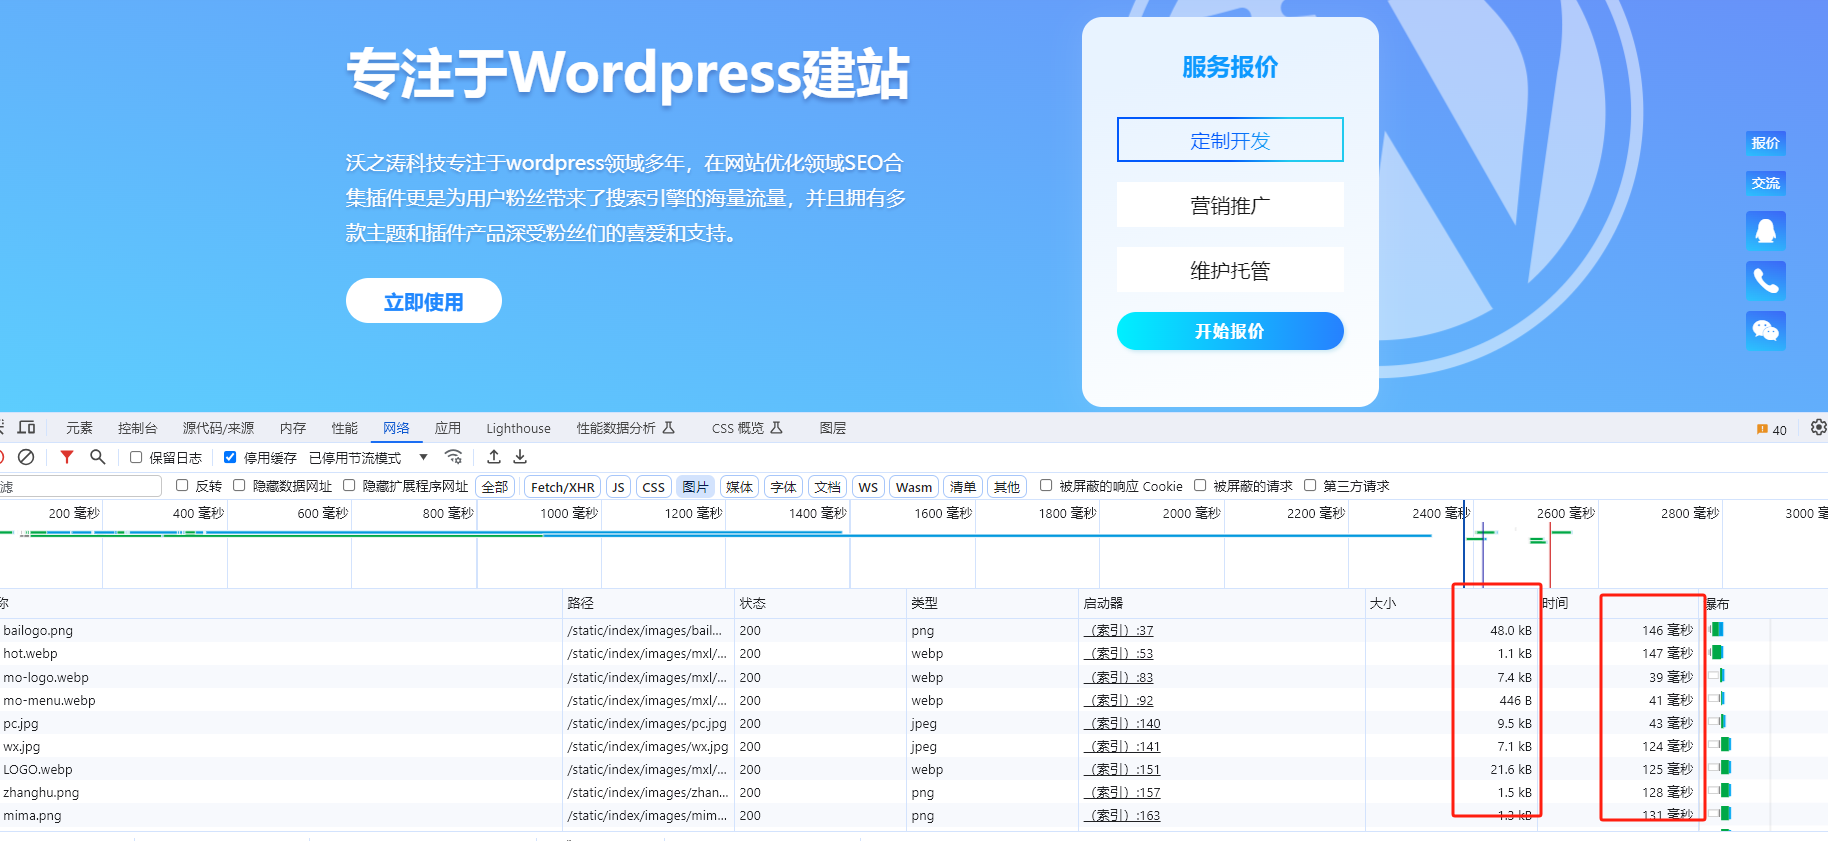1828x841 pixels.
Task: Toggle the device toolbar icon in DevTools
Action: click(27, 427)
